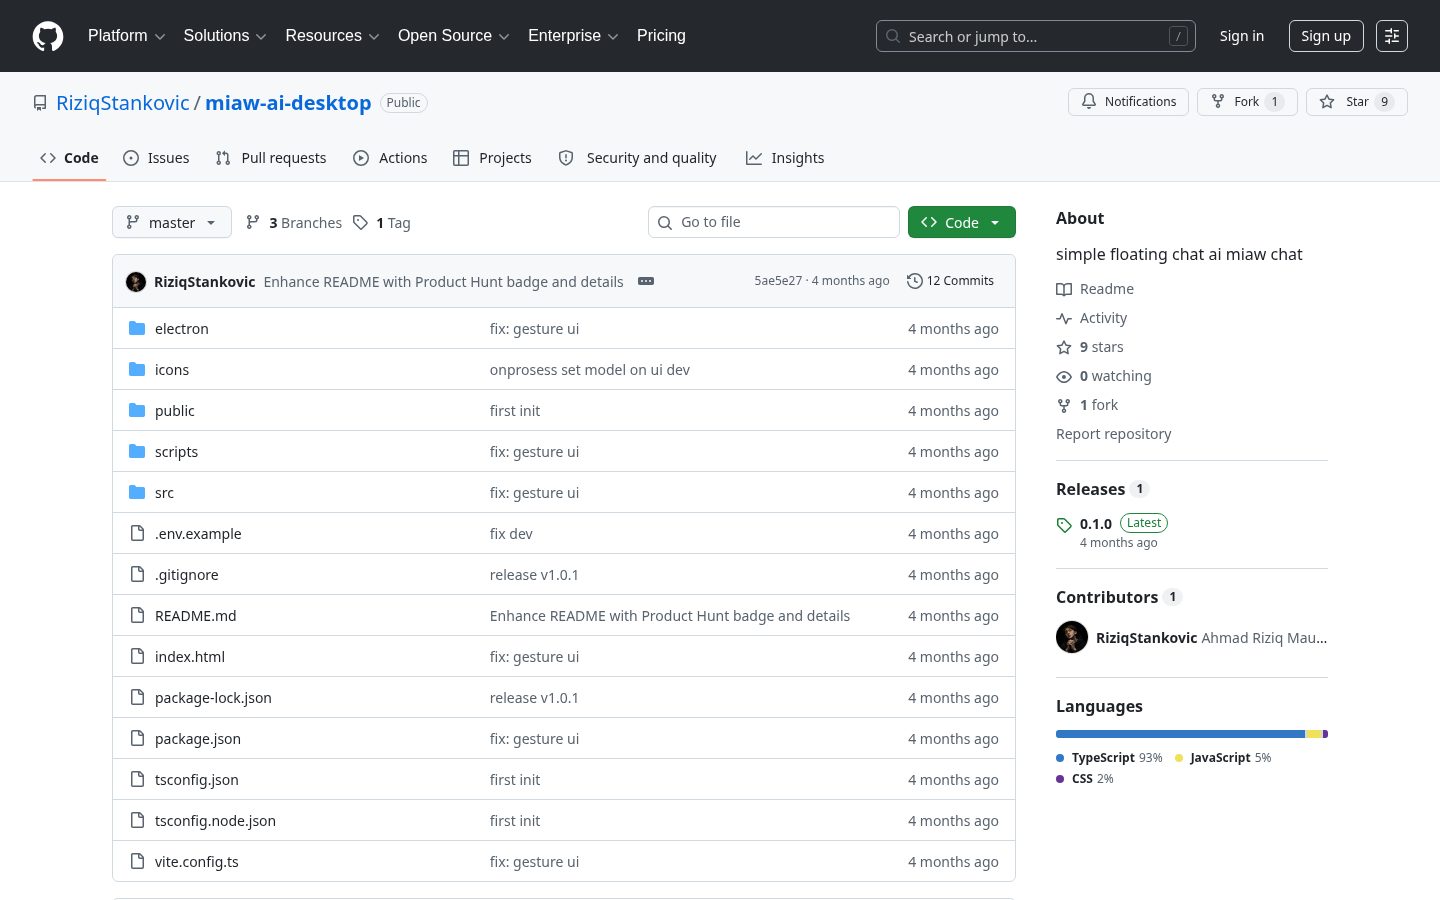Go to GitHub homepage via Octocat logo

pyautogui.click(x=48, y=36)
